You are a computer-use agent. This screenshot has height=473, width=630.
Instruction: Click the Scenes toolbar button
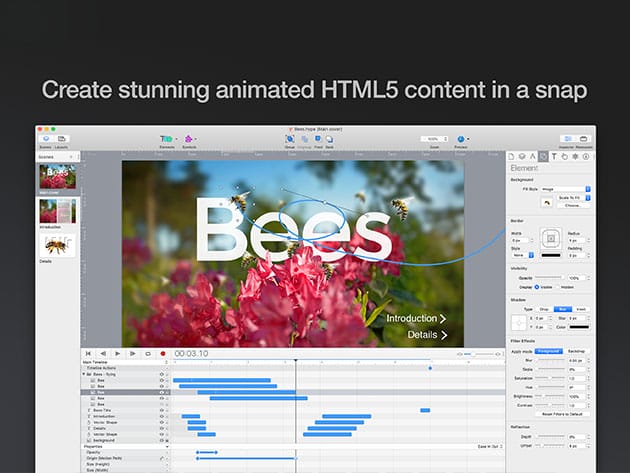(45, 139)
